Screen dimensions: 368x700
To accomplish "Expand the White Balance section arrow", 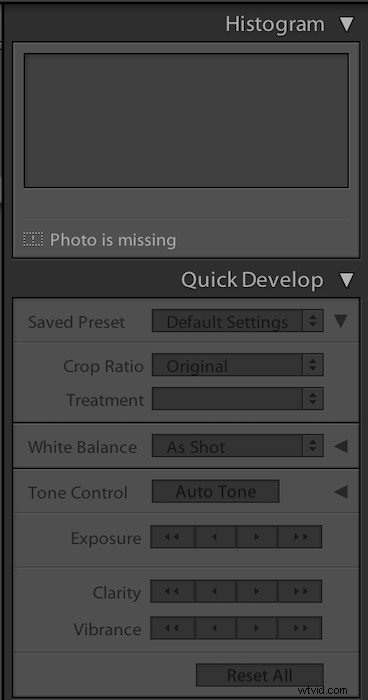I will coord(341,446).
